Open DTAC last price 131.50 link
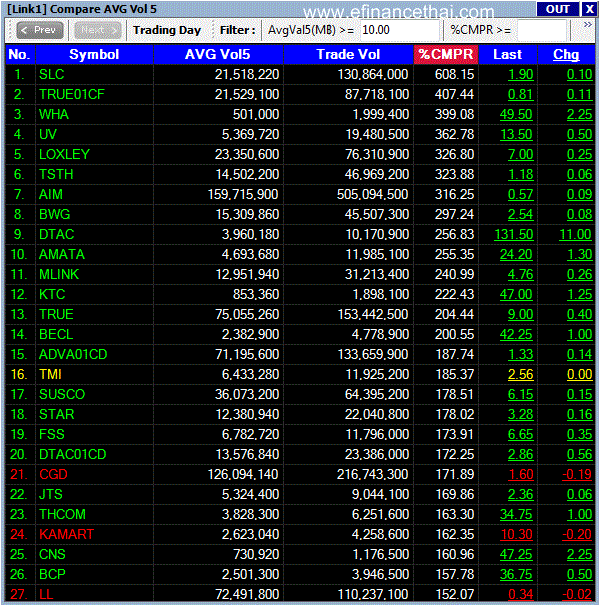 514,235
